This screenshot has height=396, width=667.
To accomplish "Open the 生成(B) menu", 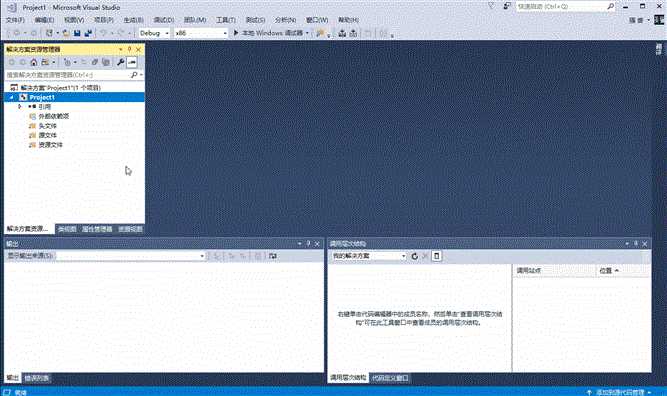I will (x=133, y=20).
